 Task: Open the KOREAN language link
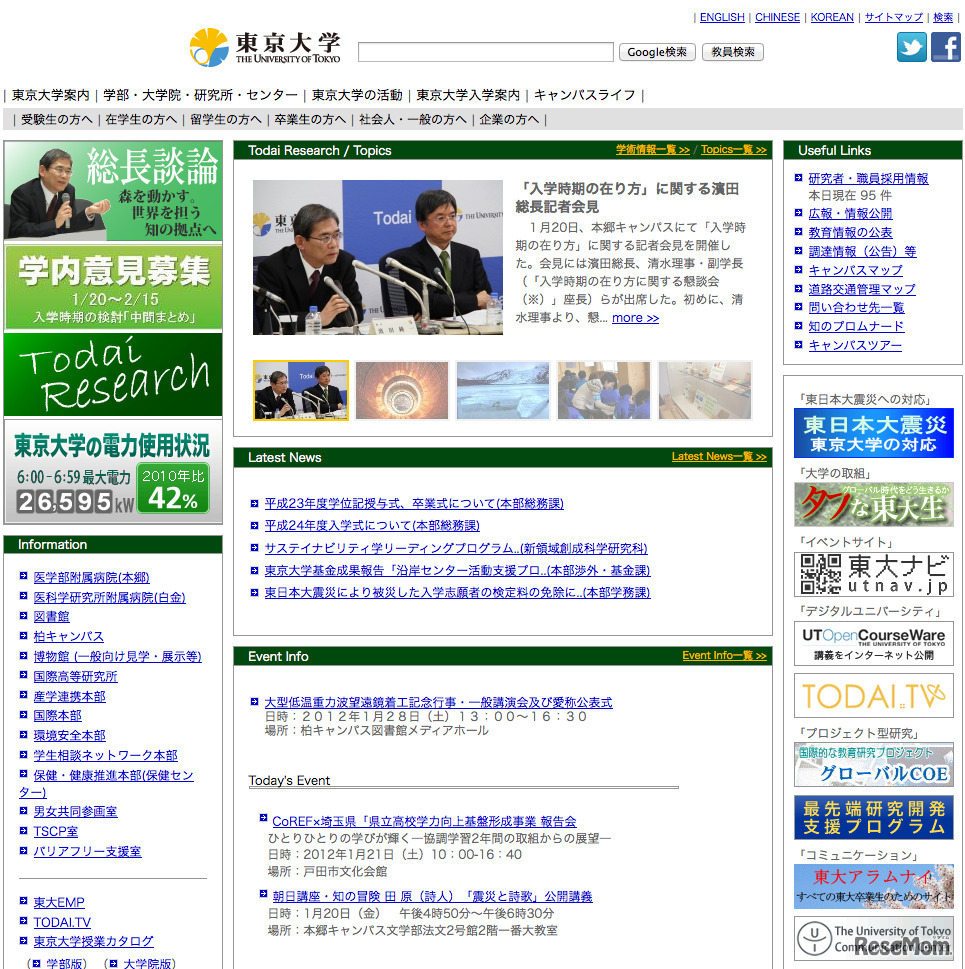click(x=832, y=17)
